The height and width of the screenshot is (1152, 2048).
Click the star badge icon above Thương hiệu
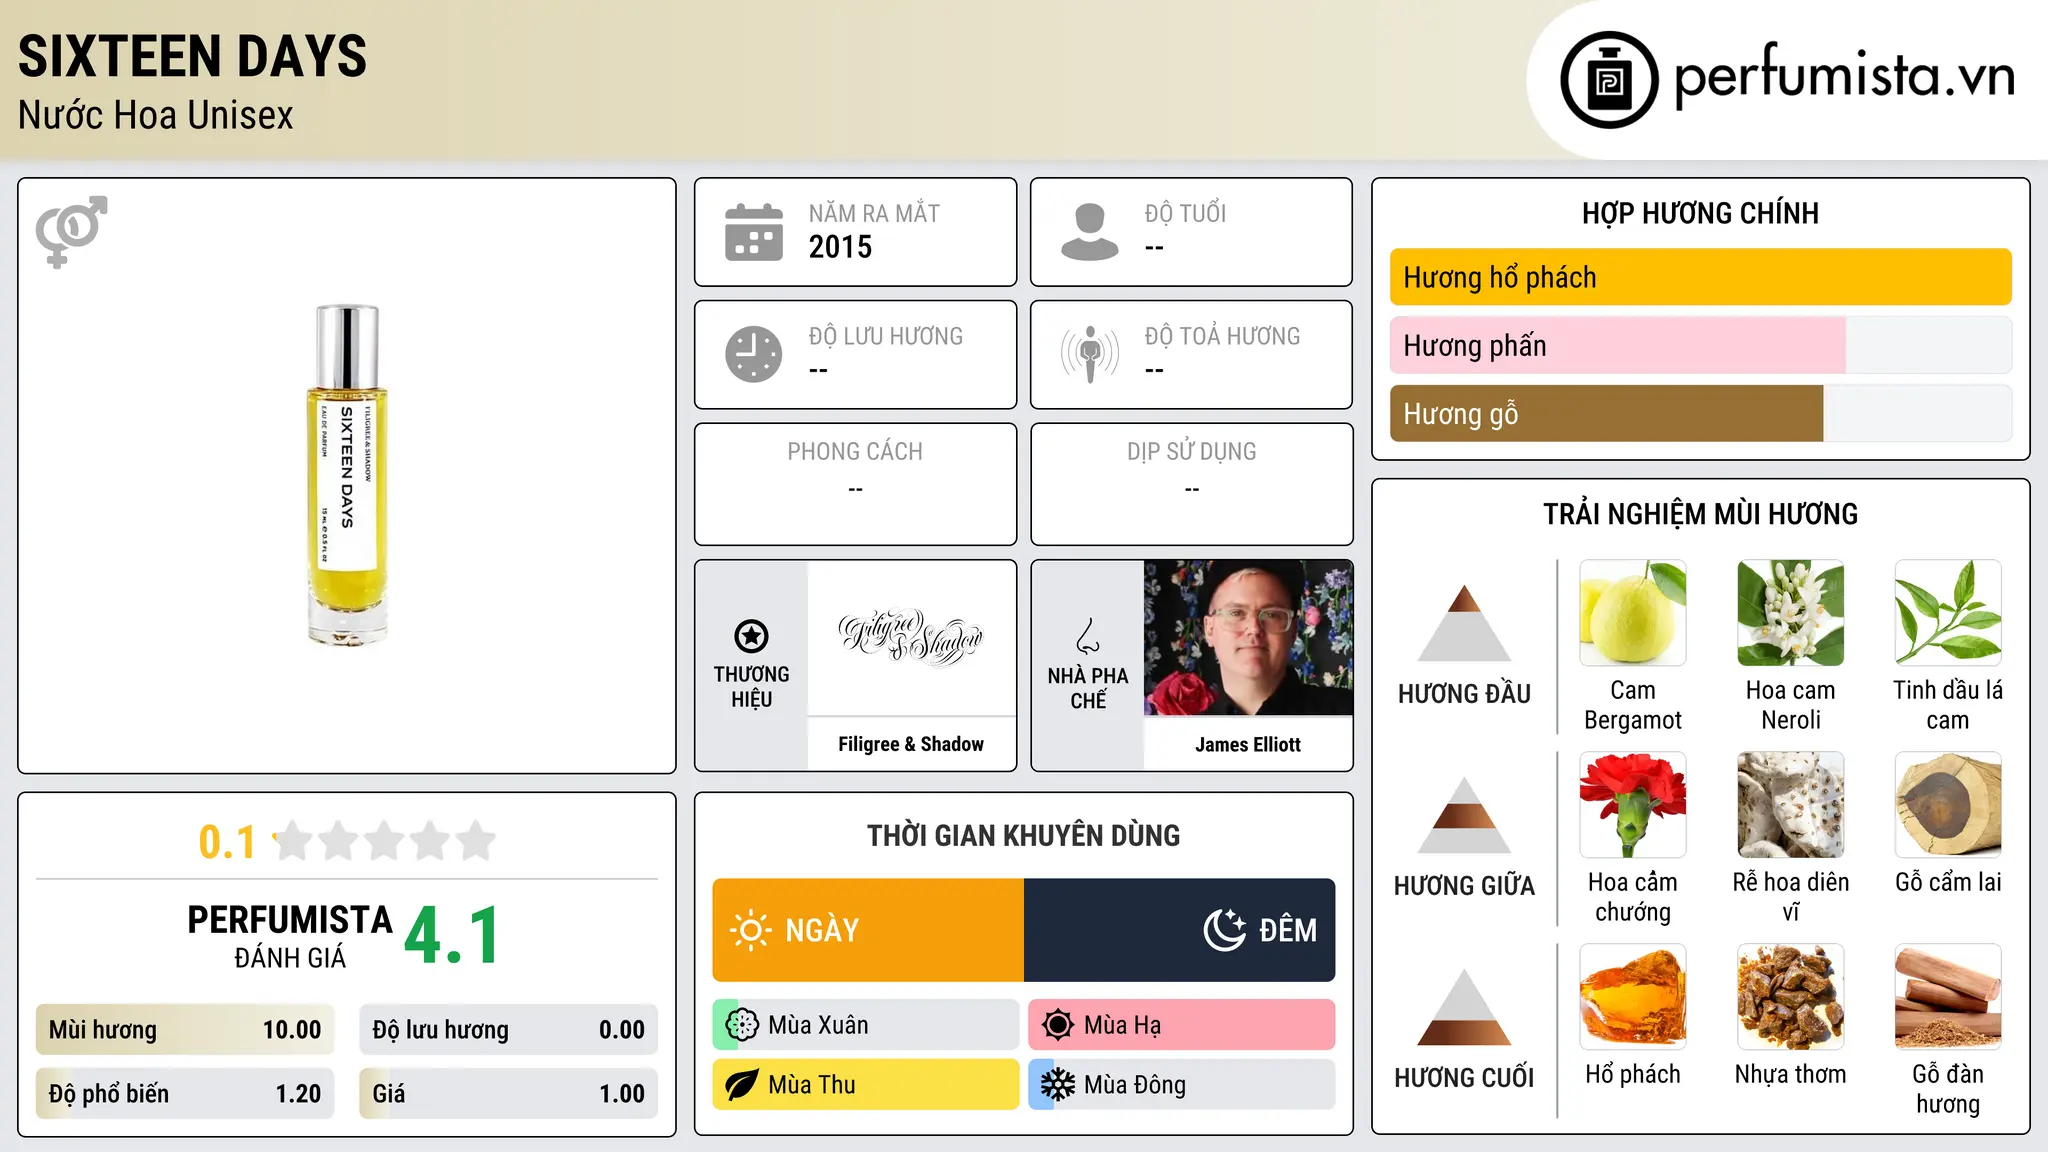[751, 636]
